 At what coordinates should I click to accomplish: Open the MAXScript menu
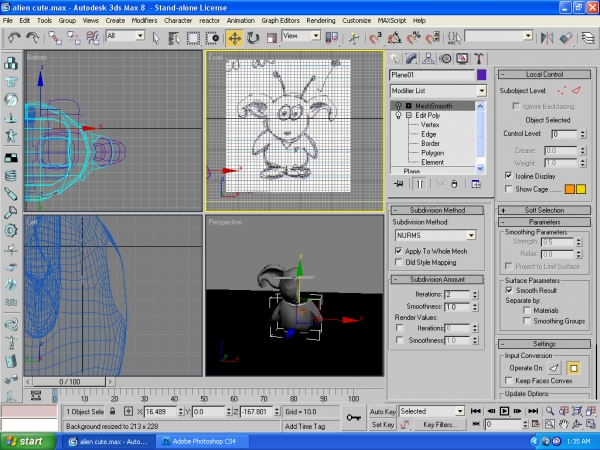pyautogui.click(x=391, y=21)
